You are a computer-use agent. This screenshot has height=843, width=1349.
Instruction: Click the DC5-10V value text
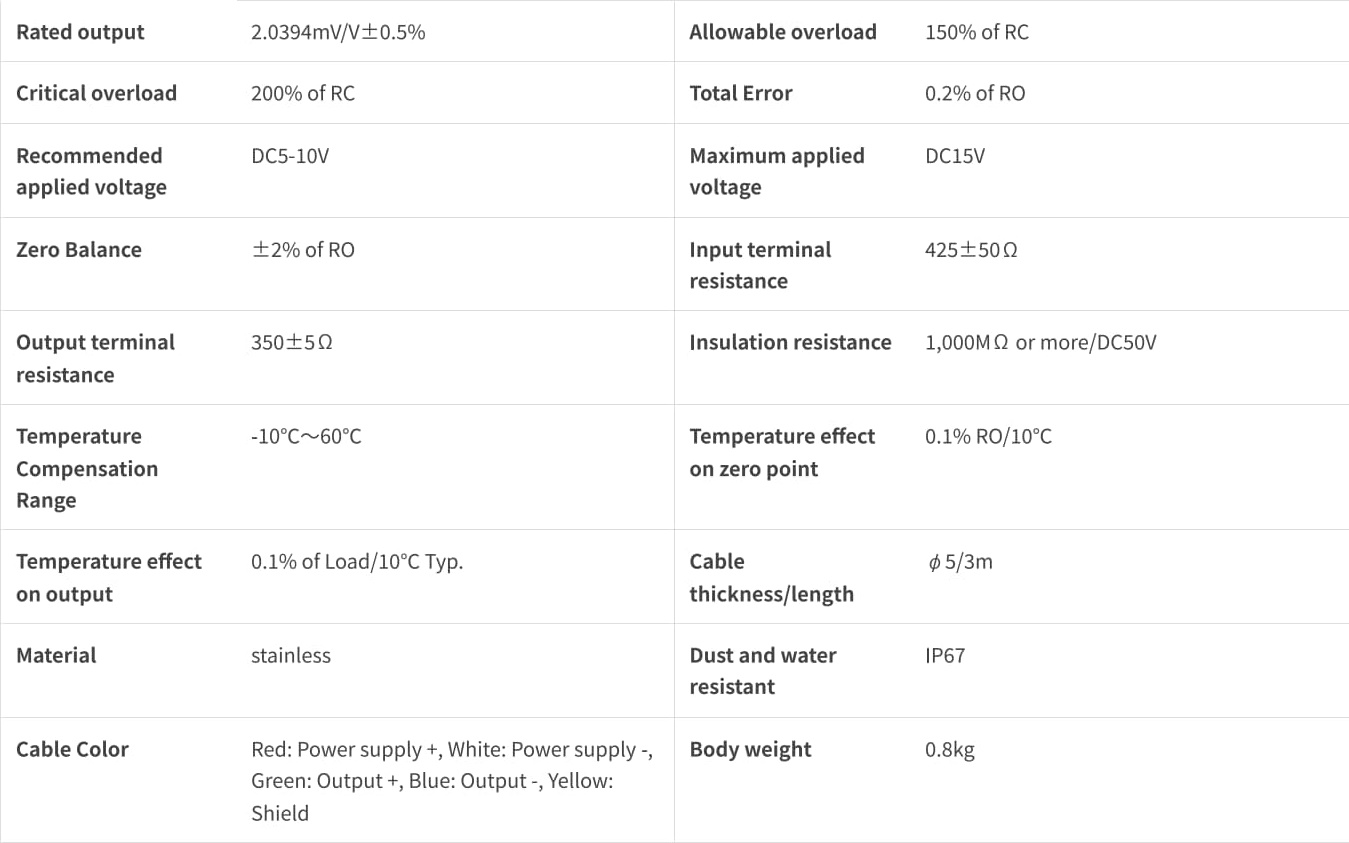[290, 156]
